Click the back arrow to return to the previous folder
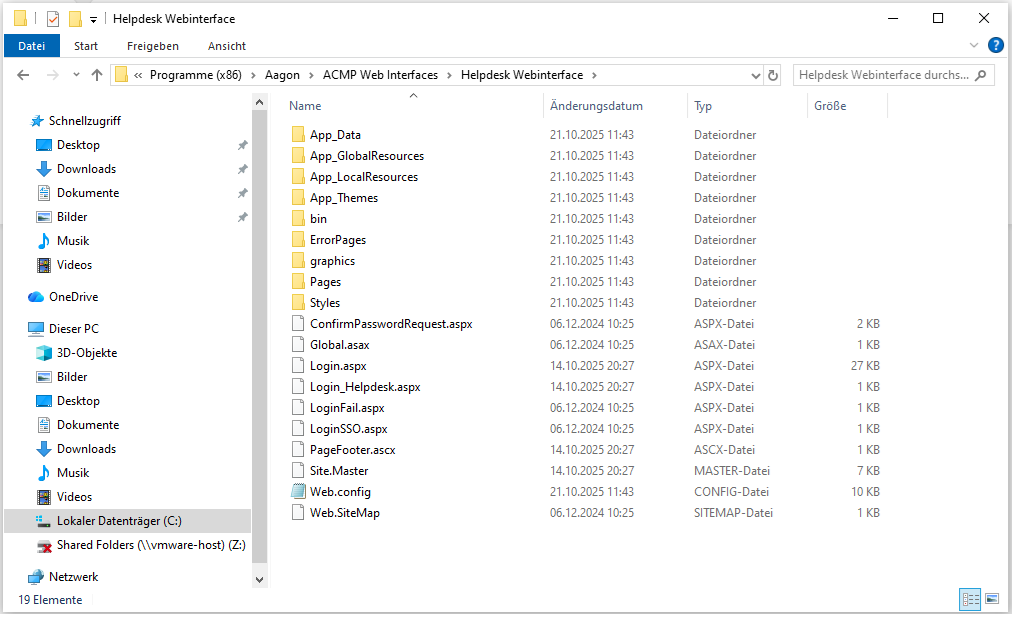 [x=22, y=74]
